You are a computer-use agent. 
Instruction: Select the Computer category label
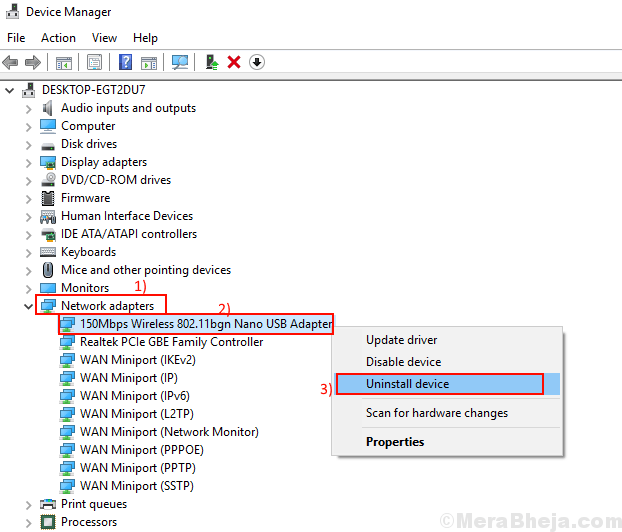pos(88,126)
